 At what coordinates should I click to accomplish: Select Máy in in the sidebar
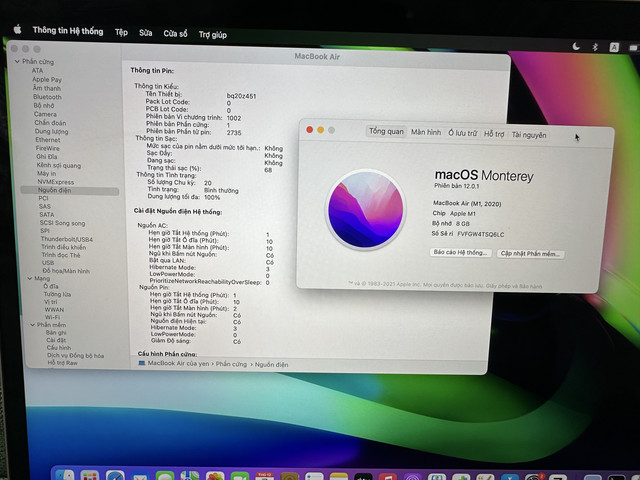click(47, 173)
